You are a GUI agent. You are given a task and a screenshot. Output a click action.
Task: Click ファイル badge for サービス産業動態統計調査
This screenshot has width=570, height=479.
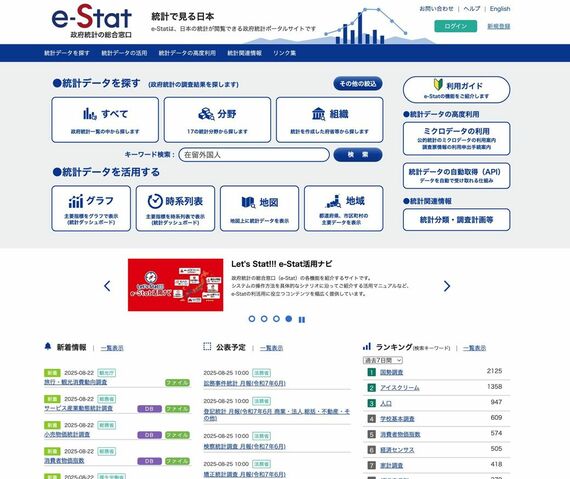[177, 409]
